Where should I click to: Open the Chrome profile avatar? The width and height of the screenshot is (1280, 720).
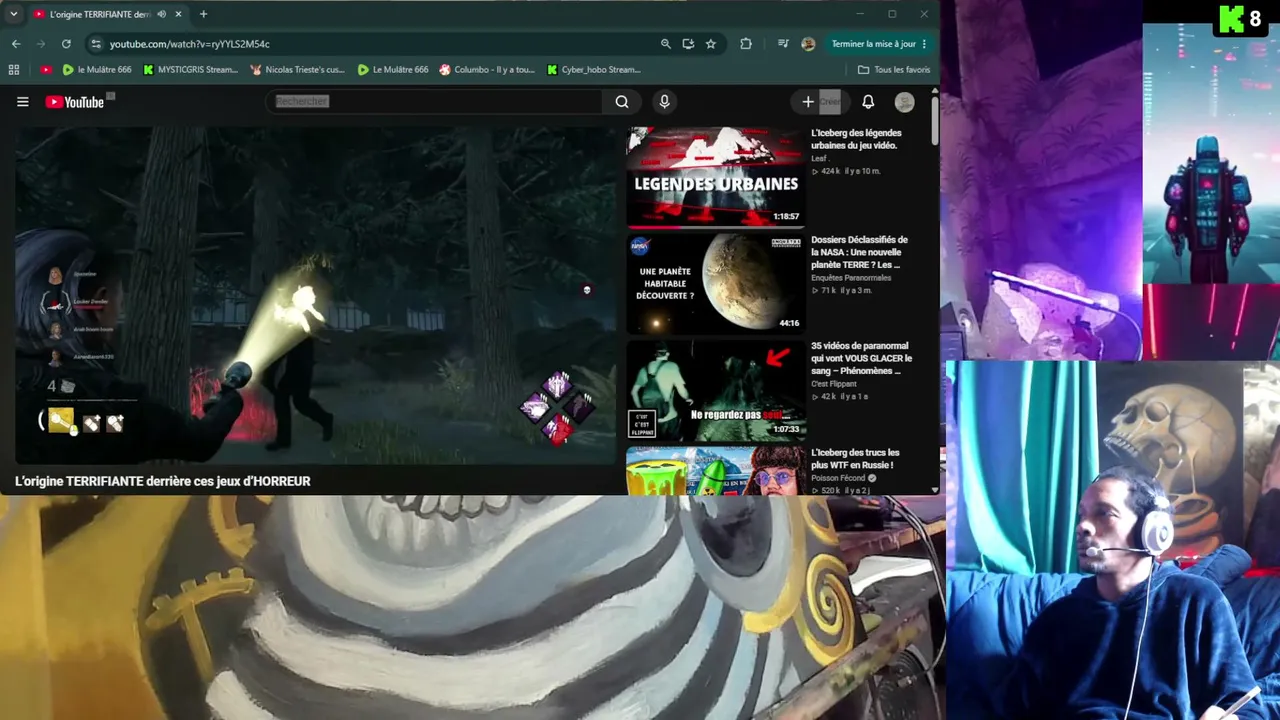click(808, 44)
